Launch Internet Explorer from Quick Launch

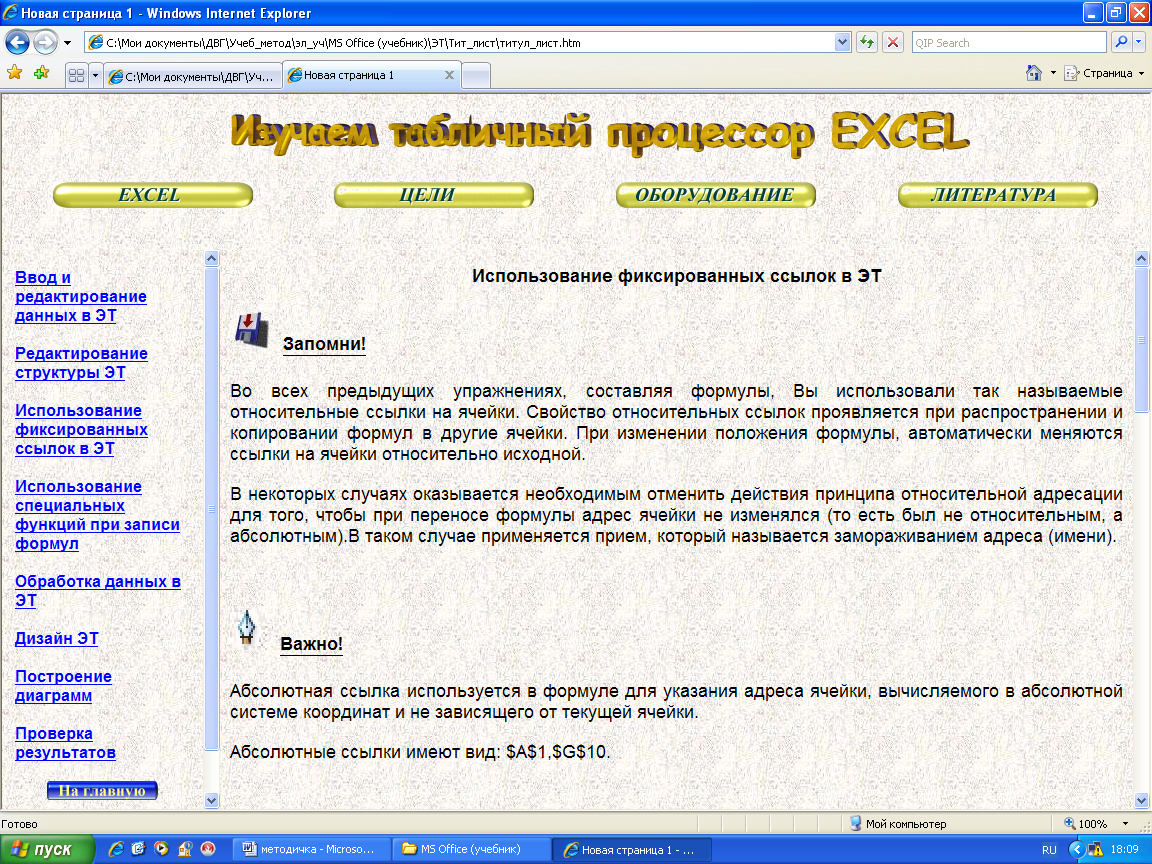click(116, 849)
